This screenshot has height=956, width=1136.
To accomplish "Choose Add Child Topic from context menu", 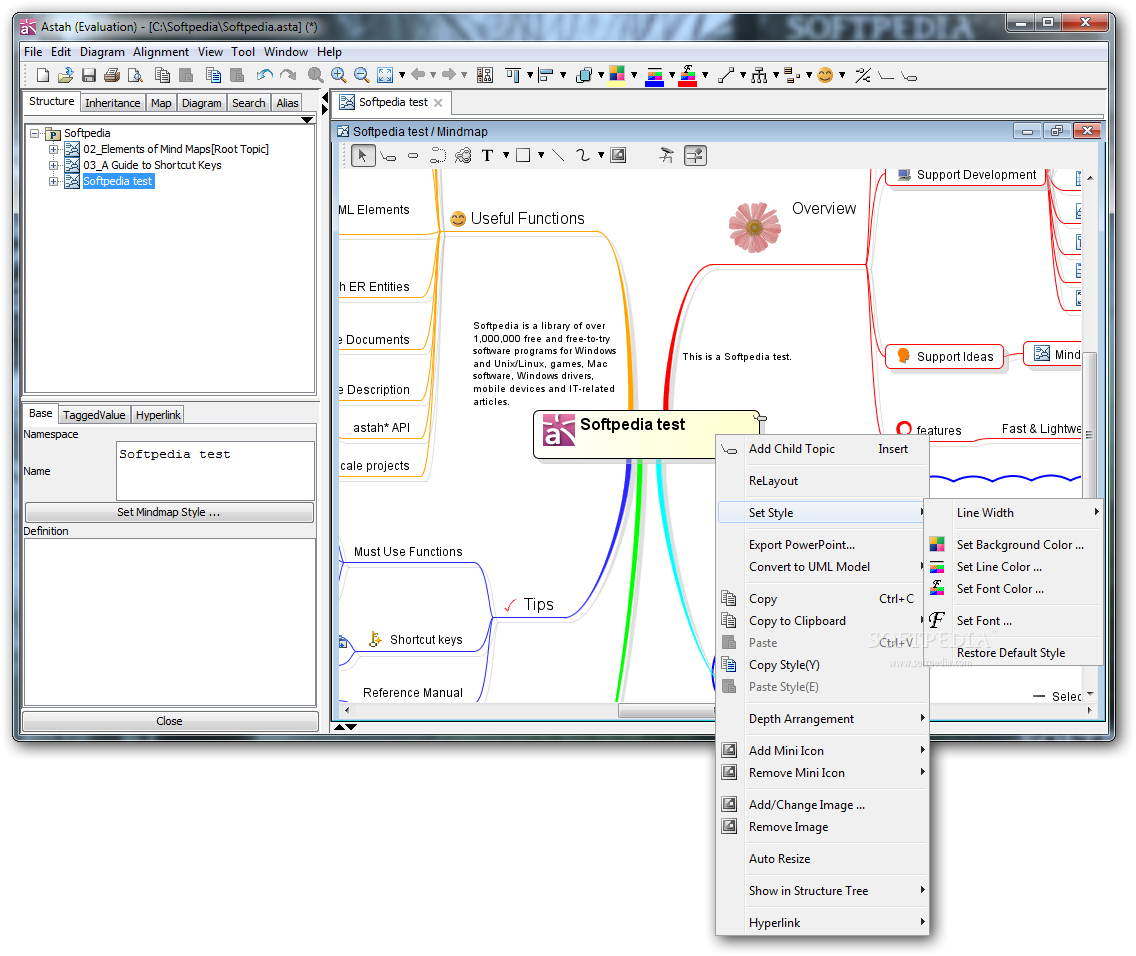I will click(x=822, y=449).
